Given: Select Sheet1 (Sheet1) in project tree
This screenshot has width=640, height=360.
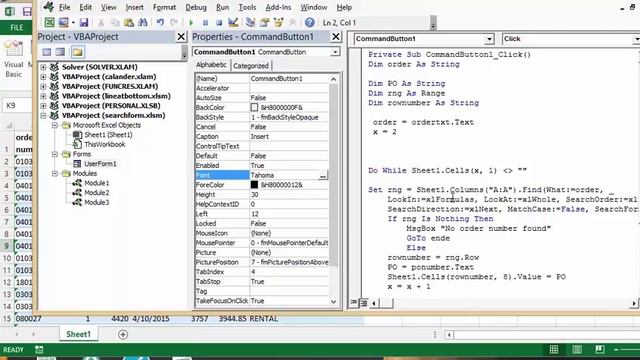Looking at the screenshot, I should (108, 135).
